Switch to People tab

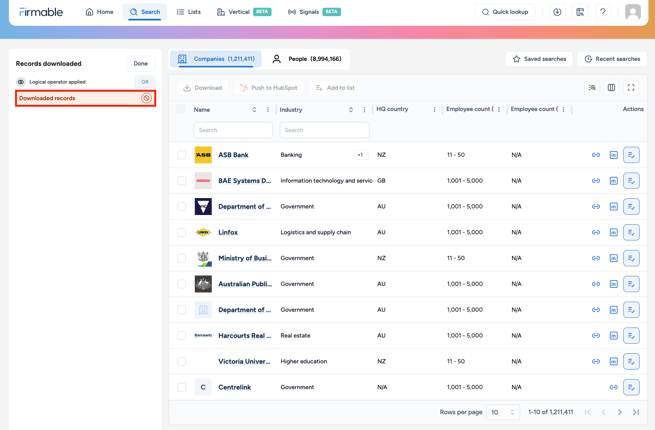[x=307, y=59]
